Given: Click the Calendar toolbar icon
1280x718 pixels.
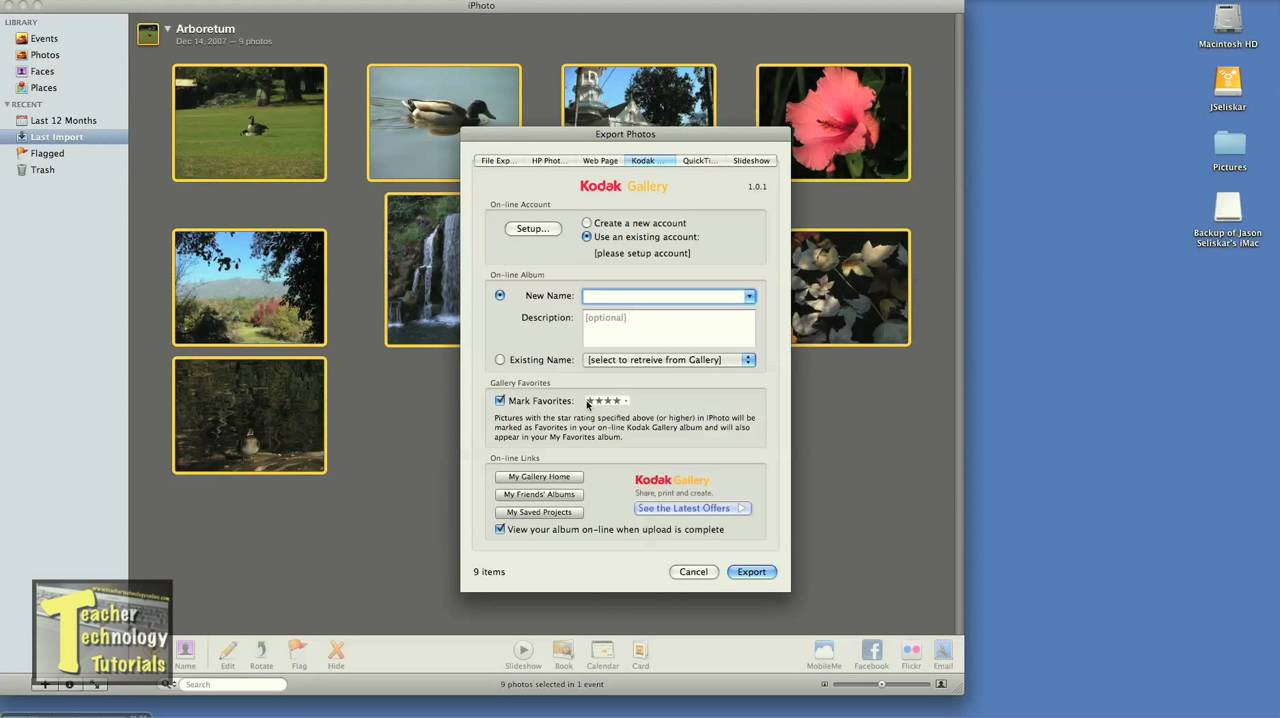Looking at the screenshot, I should tap(603, 655).
